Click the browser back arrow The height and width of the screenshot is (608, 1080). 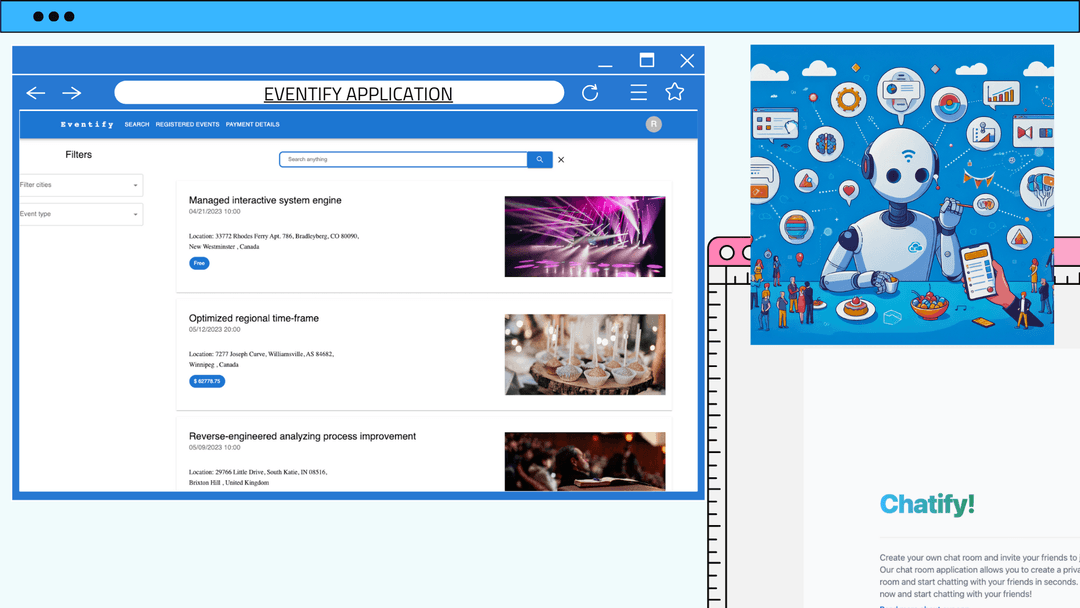pyautogui.click(x=36, y=93)
